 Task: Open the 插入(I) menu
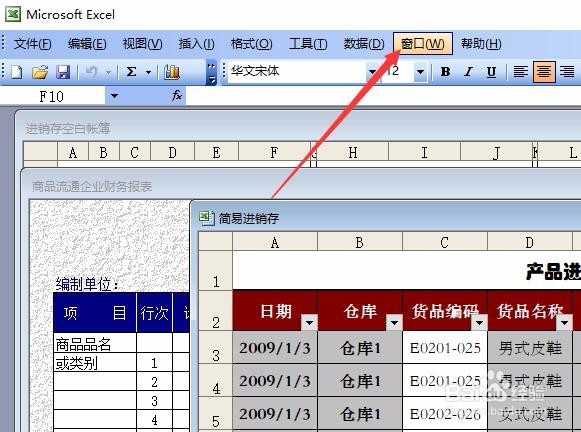coord(196,44)
